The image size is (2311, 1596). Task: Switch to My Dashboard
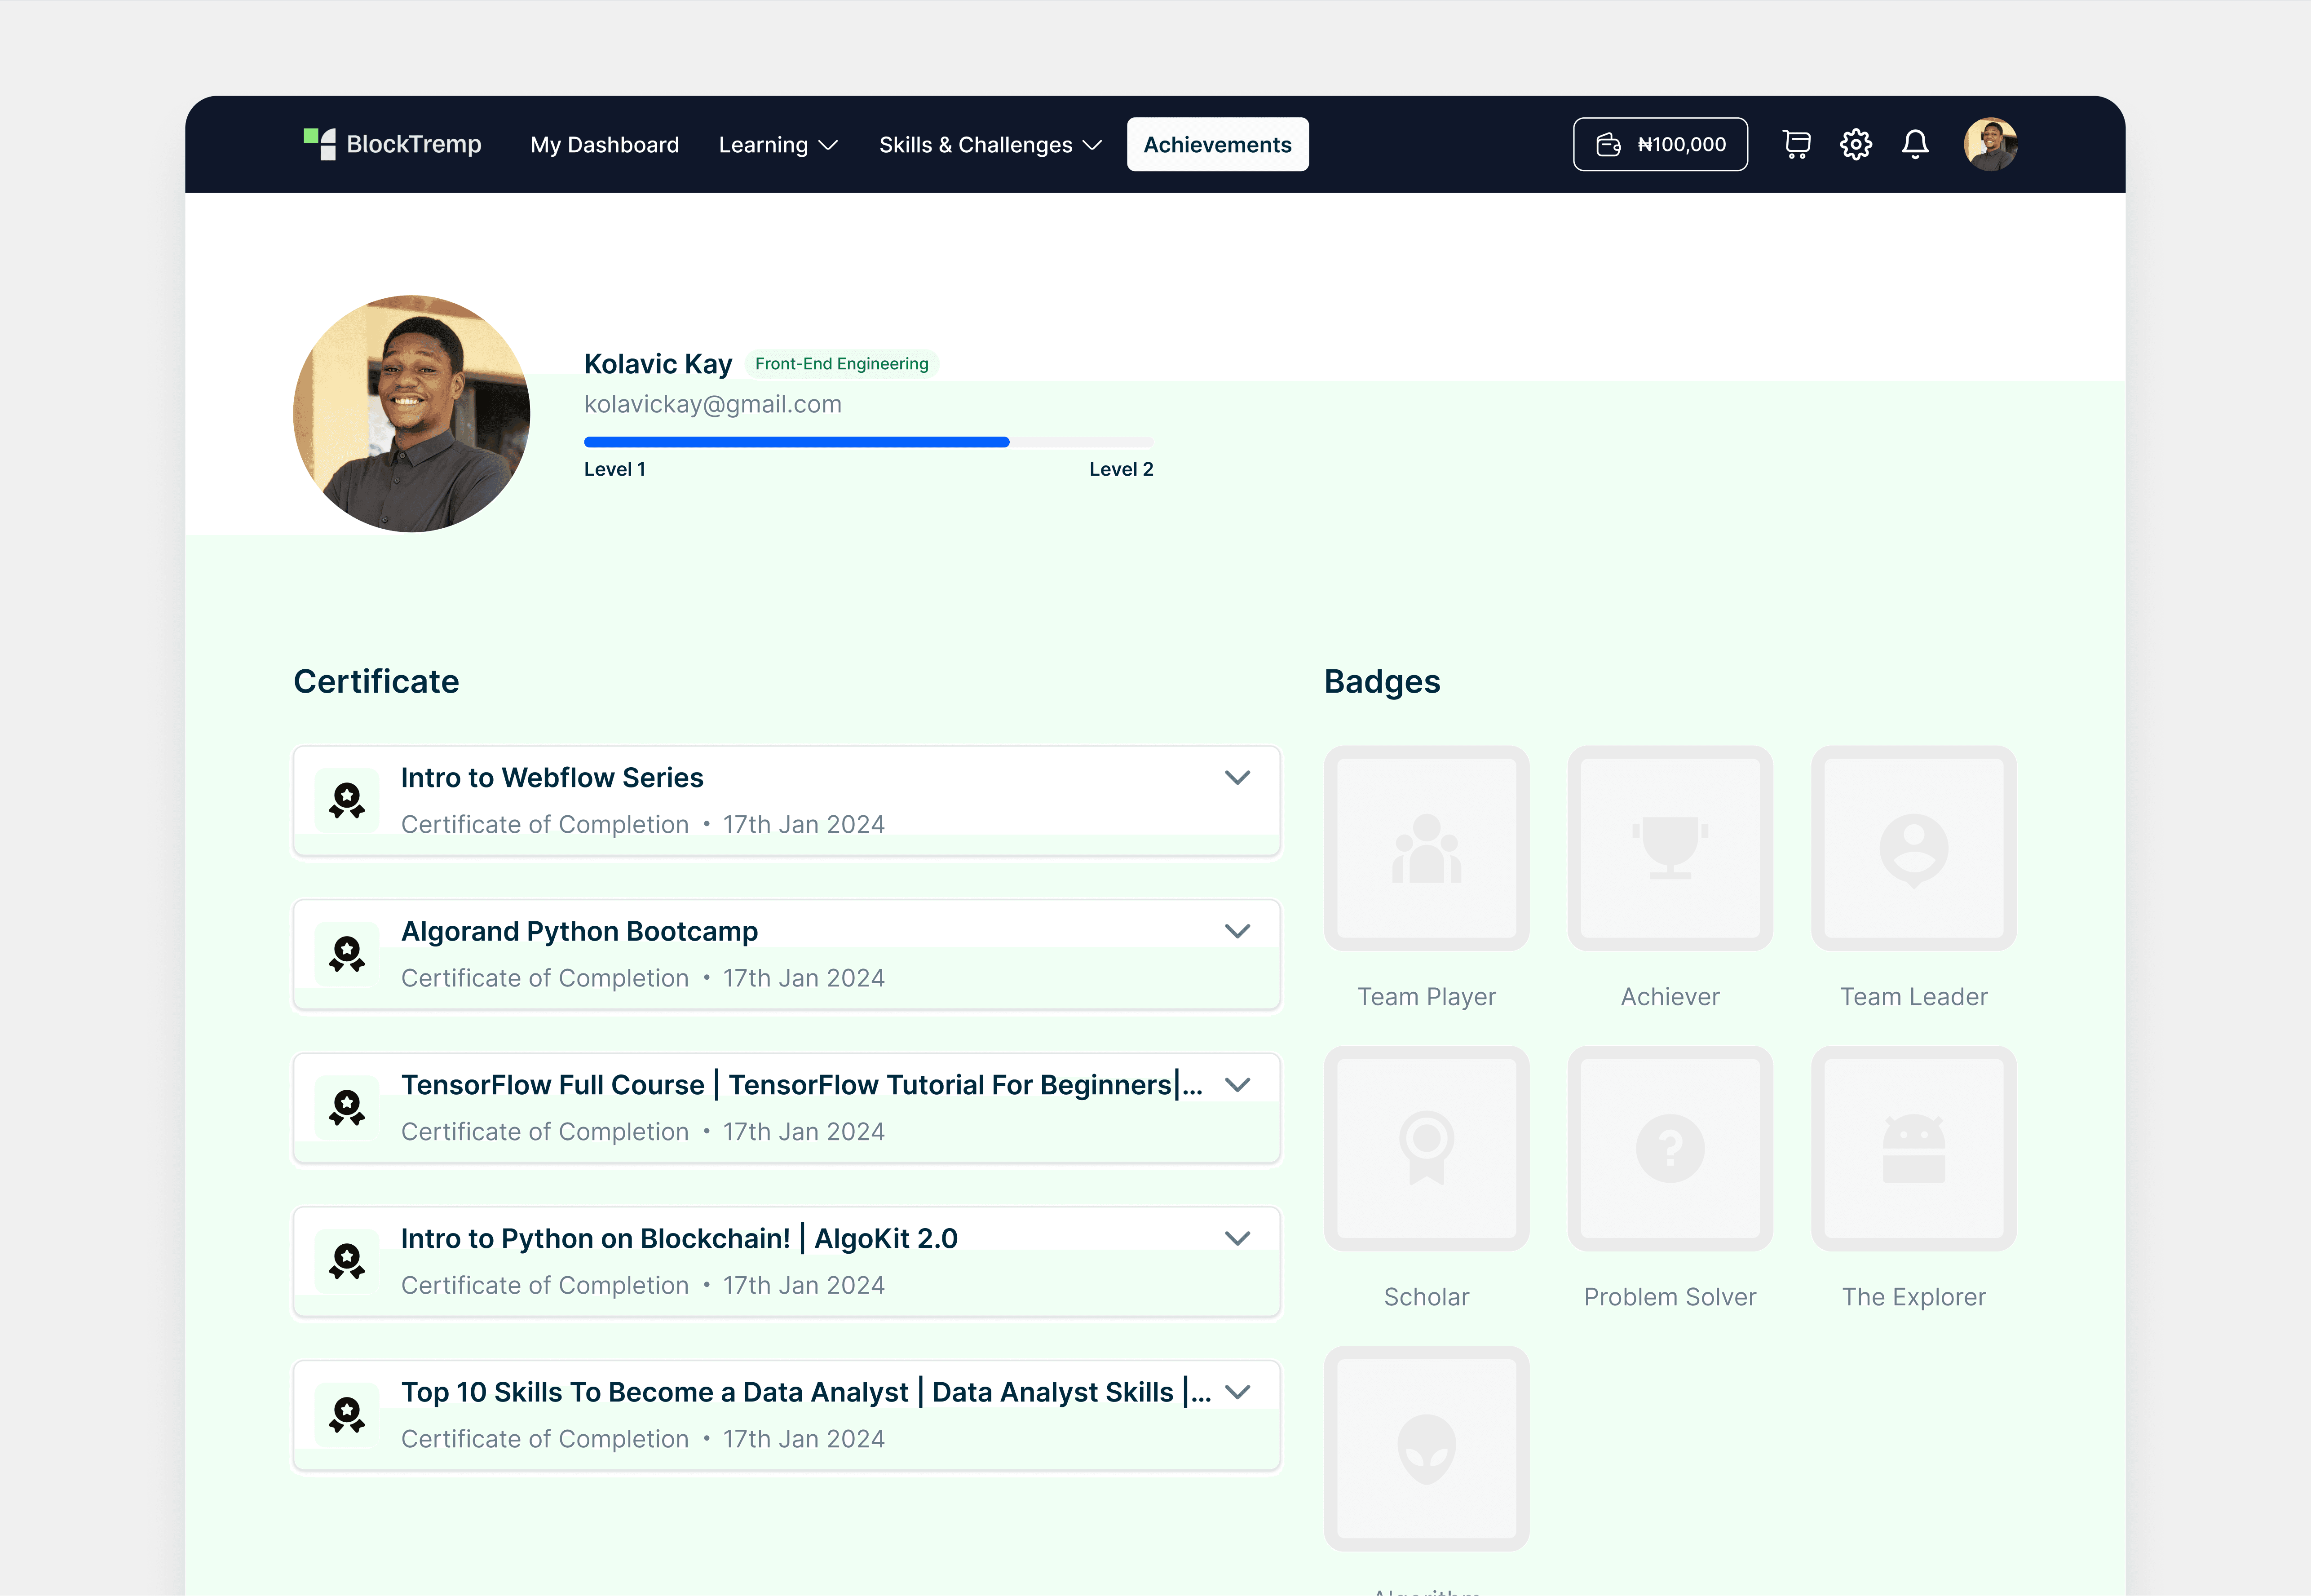click(604, 144)
